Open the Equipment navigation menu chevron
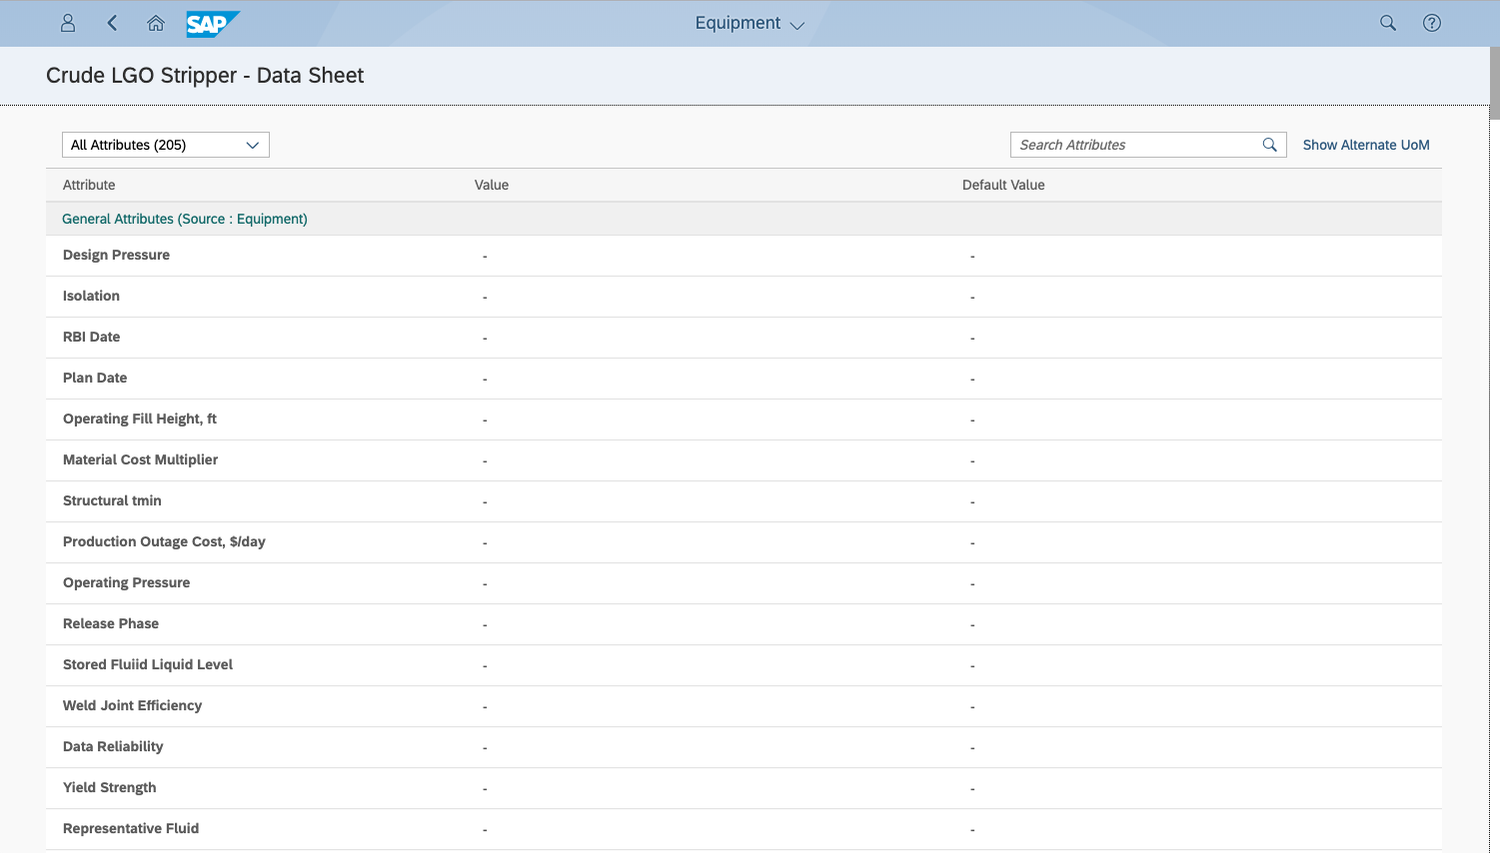 point(795,23)
